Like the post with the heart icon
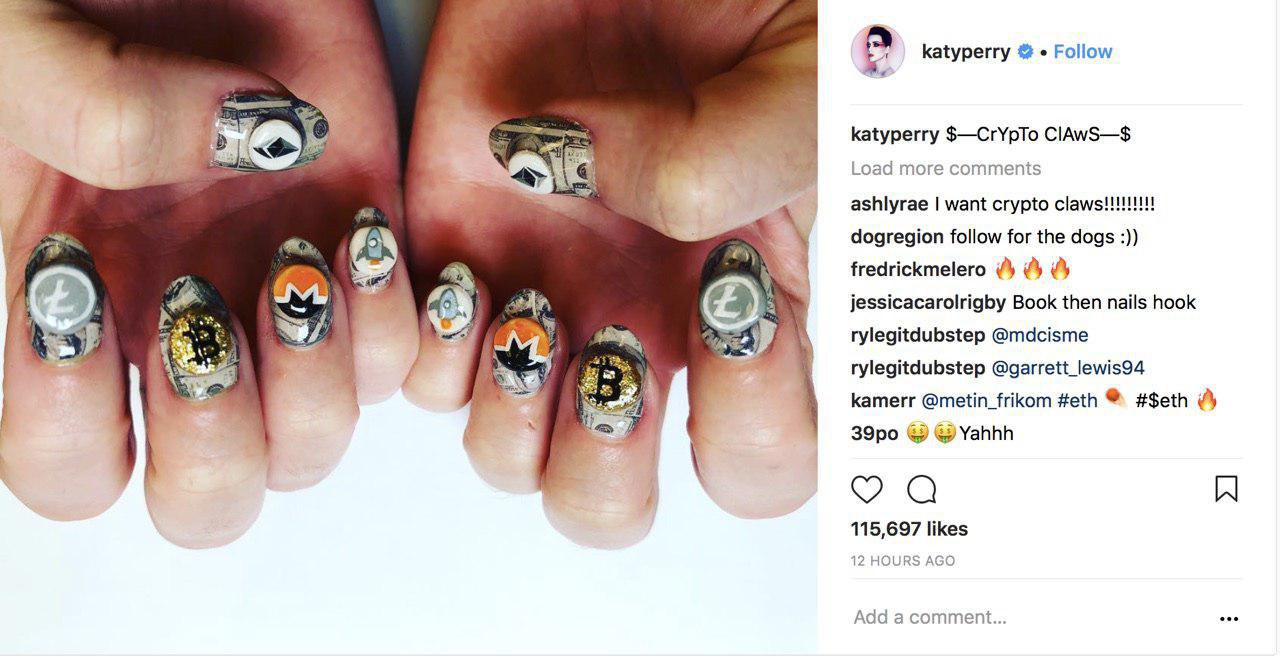 tap(867, 489)
